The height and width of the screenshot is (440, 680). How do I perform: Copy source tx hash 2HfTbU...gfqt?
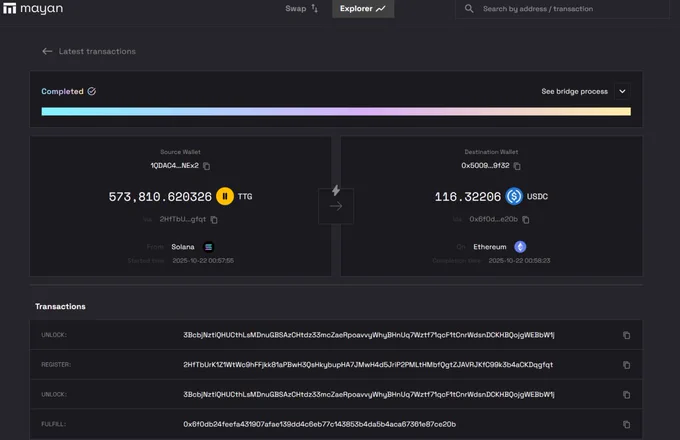[x=214, y=220]
